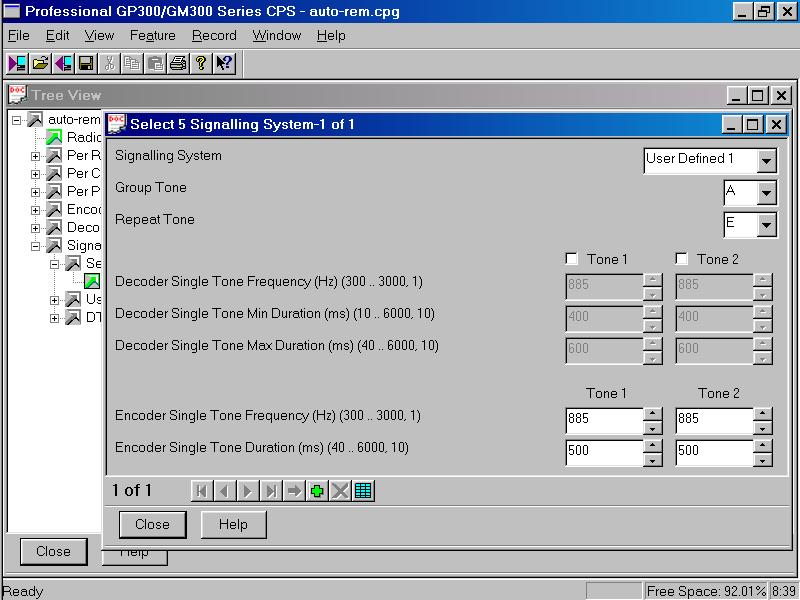800x600 pixels.
Task: Go to first record navigation icon
Action: click(202, 491)
